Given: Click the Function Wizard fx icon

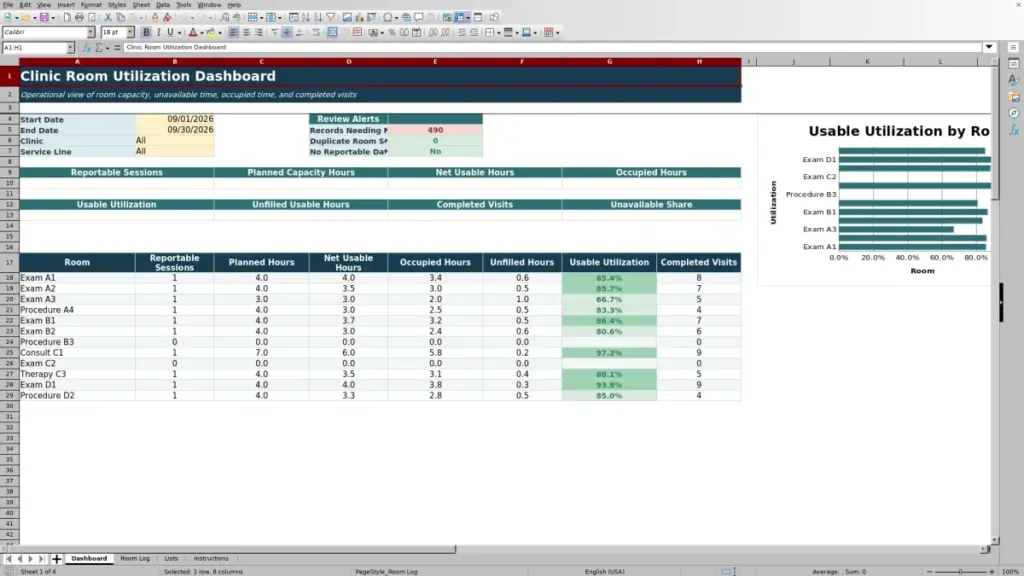Looking at the screenshot, I should 86,48.
